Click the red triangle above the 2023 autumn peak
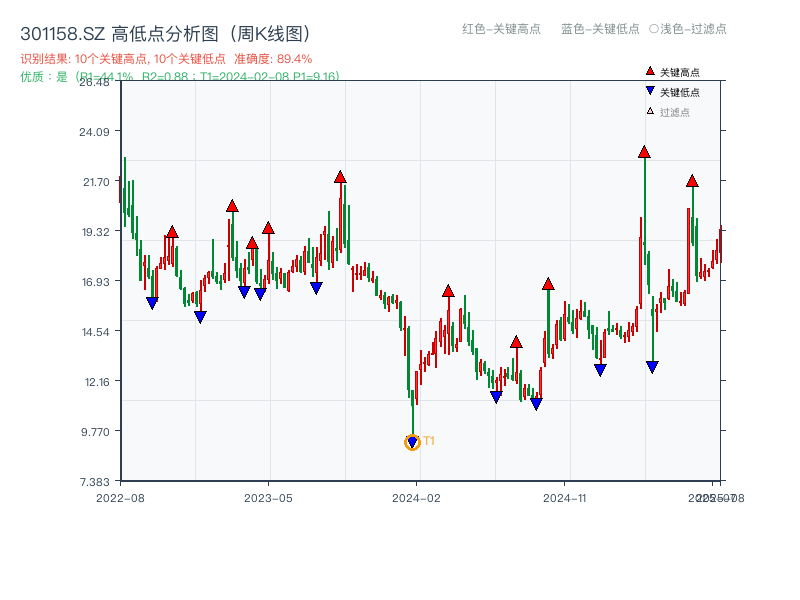800x600 pixels. (339, 178)
